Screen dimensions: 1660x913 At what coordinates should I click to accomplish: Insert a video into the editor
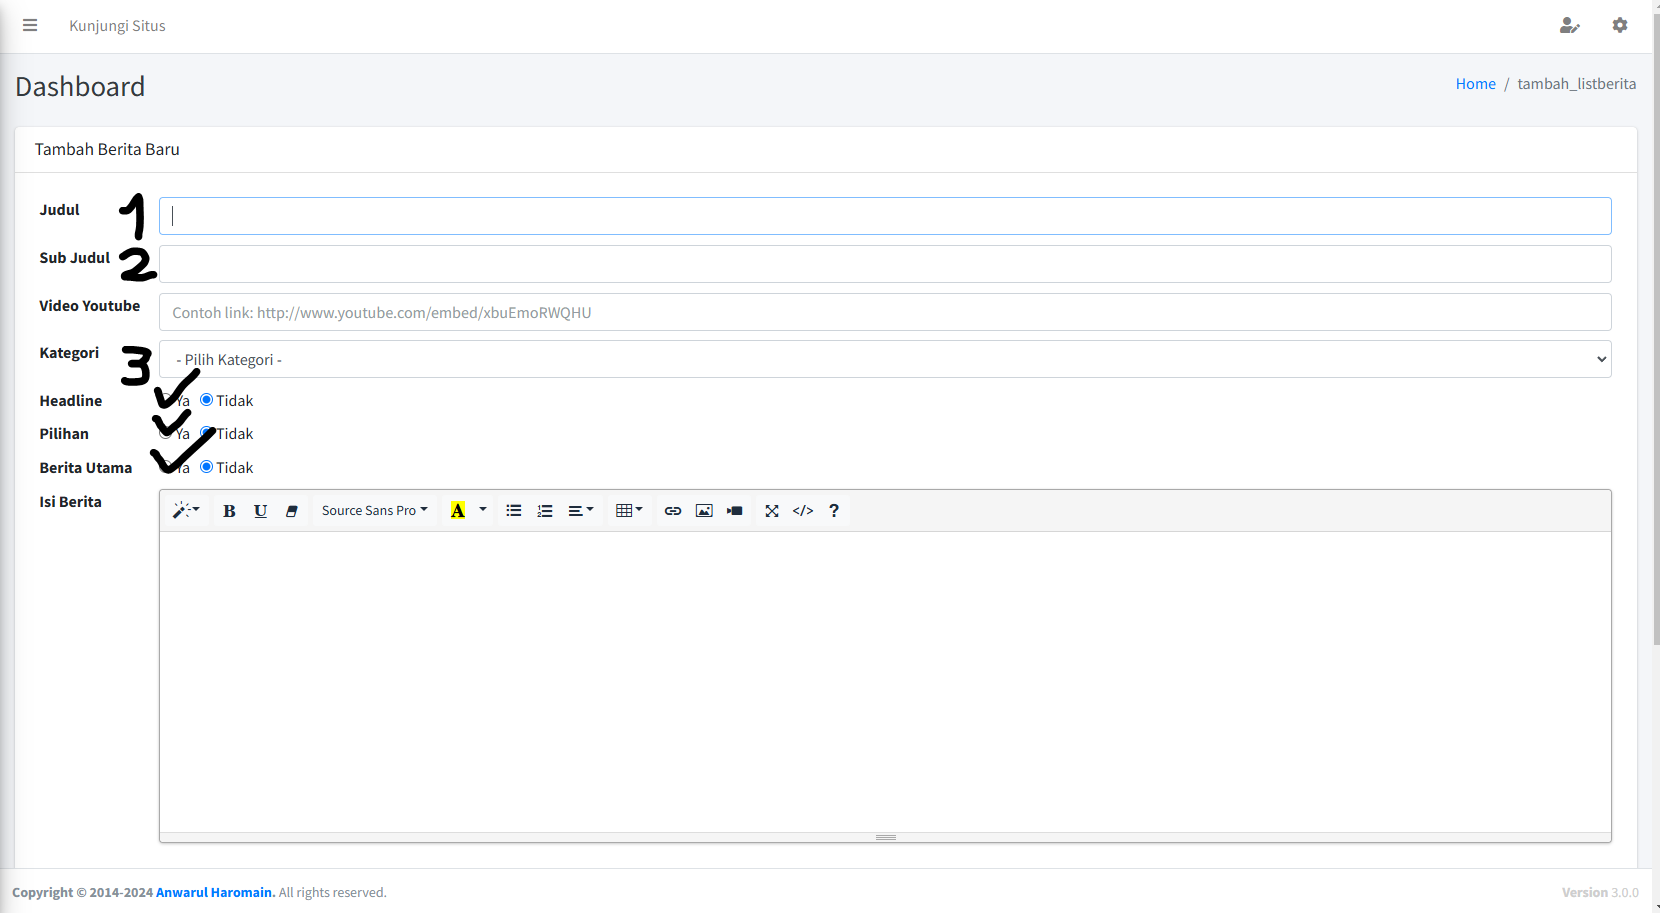click(x=735, y=510)
